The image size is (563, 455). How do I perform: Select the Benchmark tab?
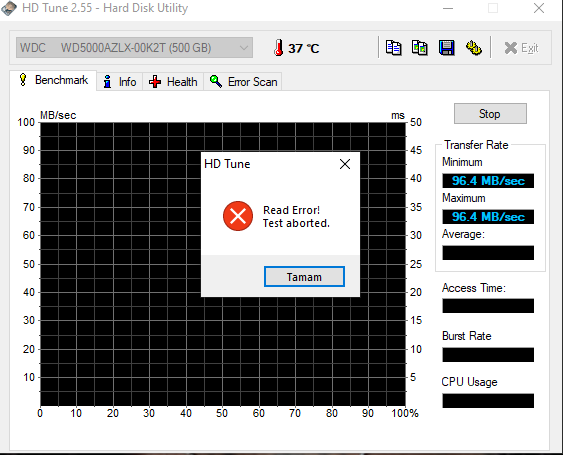pyautogui.click(x=53, y=80)
